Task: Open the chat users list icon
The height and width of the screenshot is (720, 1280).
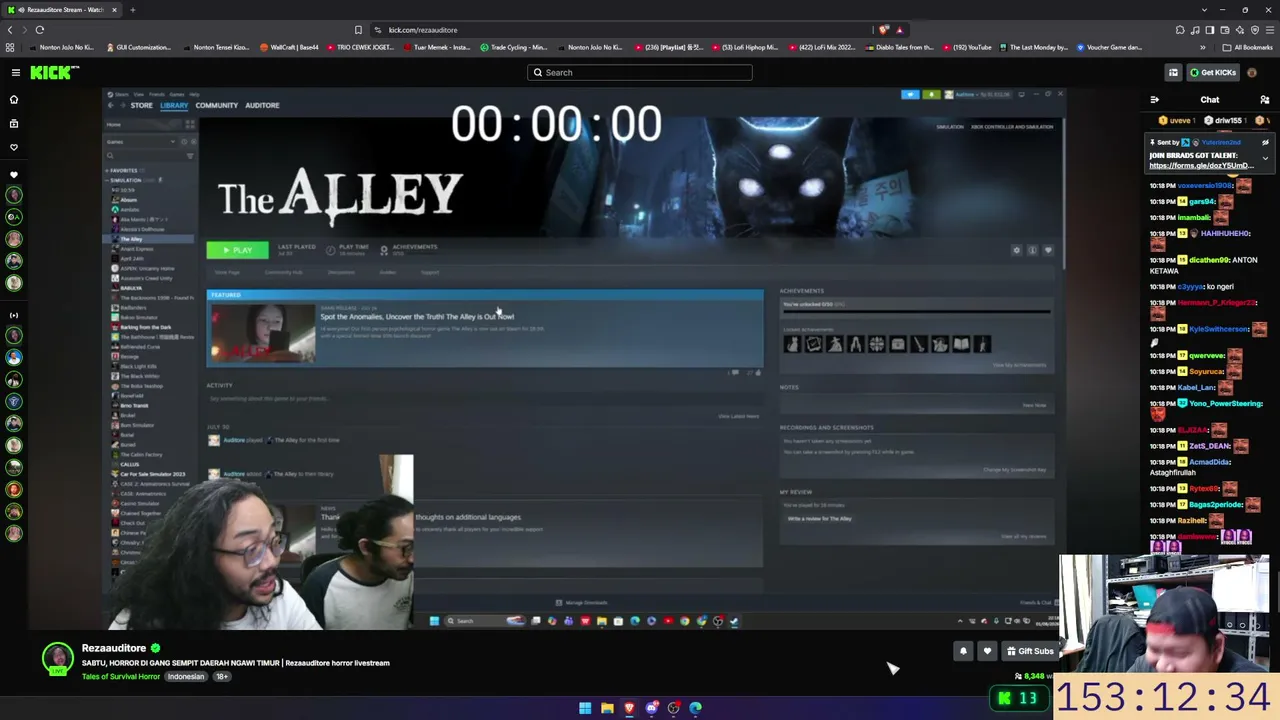Action: click(1264, 100)
